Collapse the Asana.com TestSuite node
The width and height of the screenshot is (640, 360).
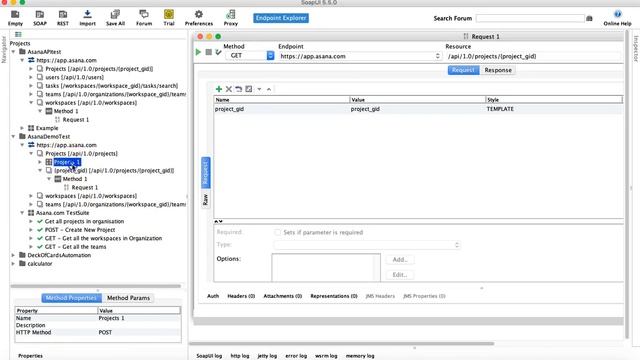[22, 213]
